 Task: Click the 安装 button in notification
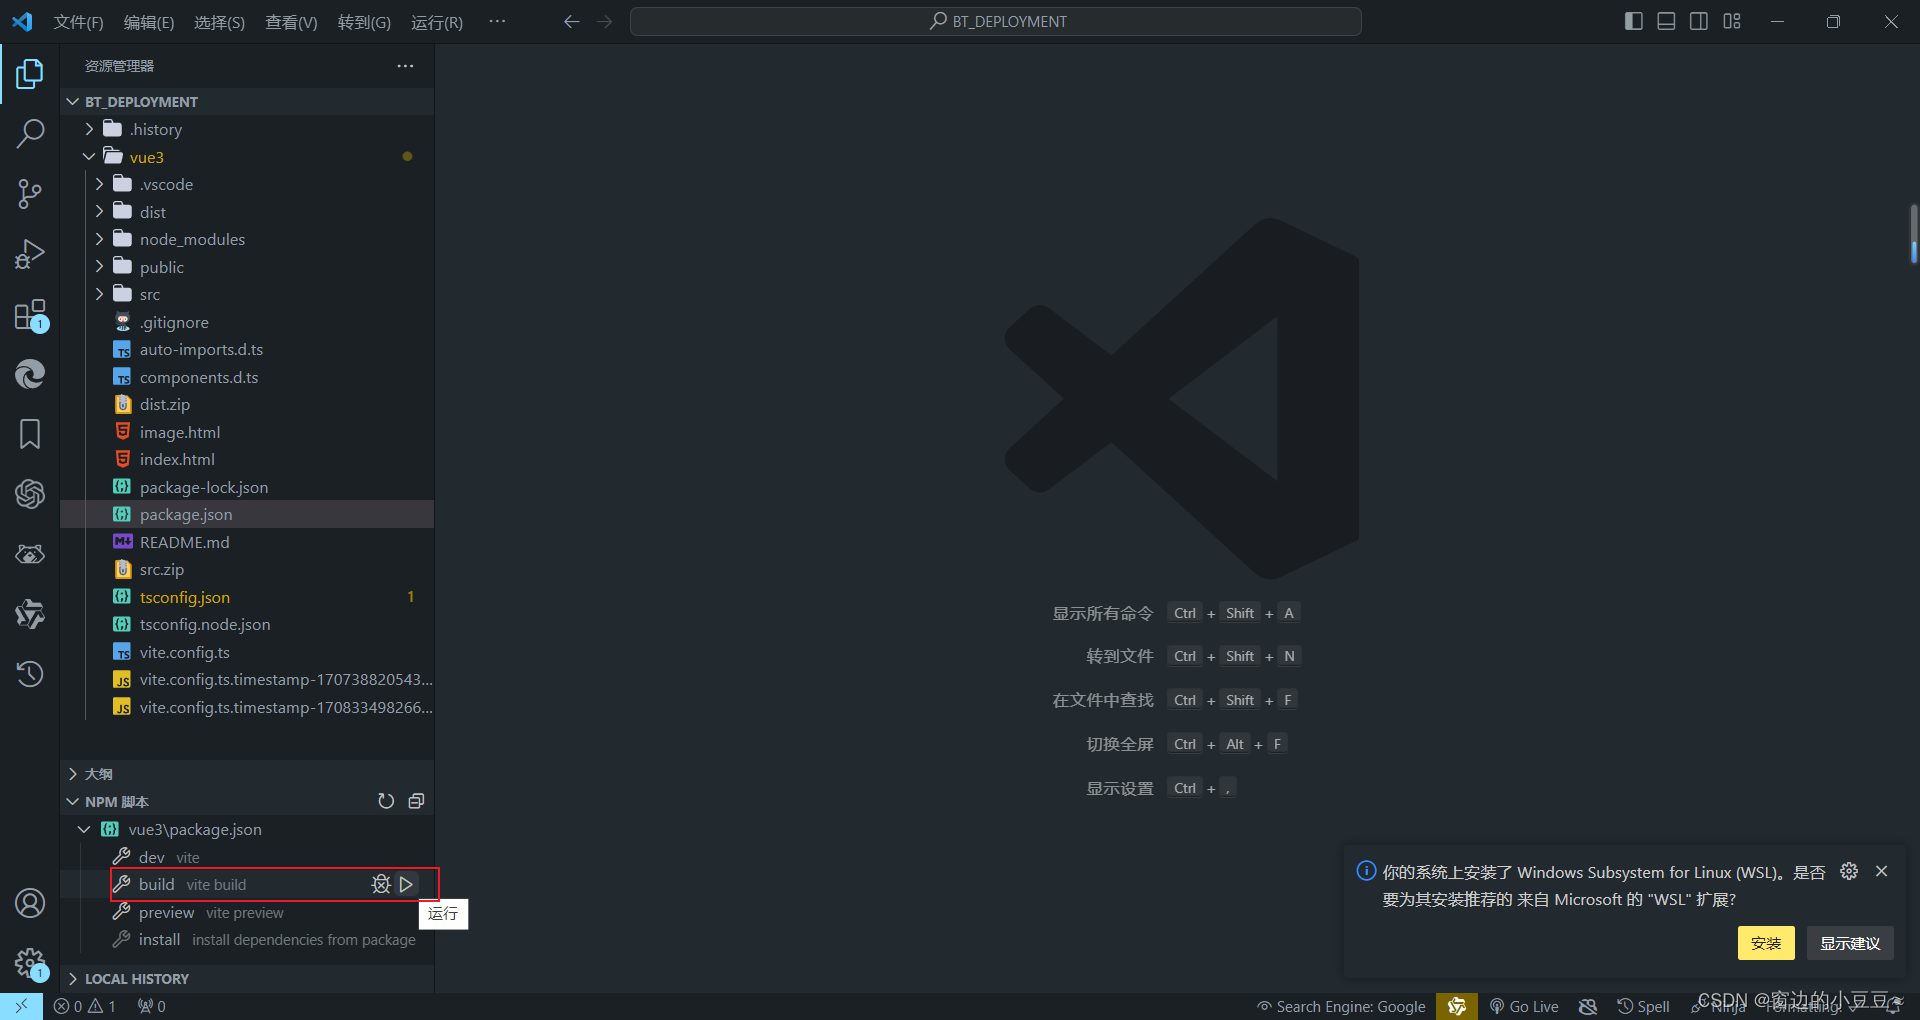(1766, 943)
